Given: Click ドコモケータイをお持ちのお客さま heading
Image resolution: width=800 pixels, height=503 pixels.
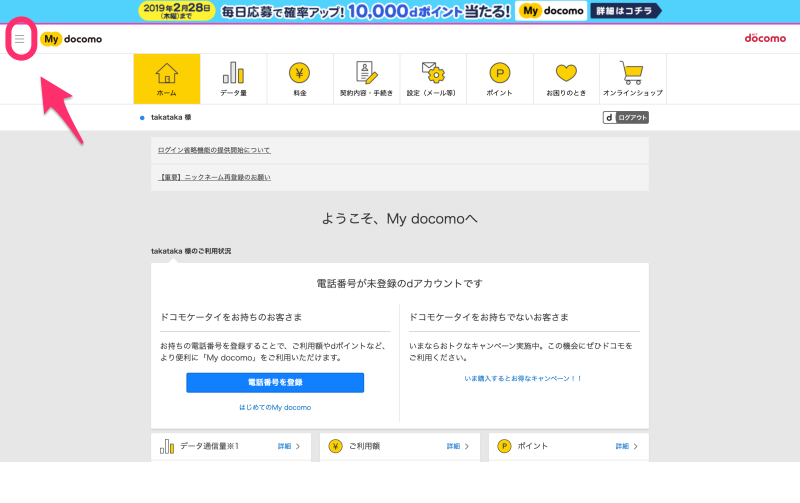Looking at the screenshot, I should click(x=231, y=317).
